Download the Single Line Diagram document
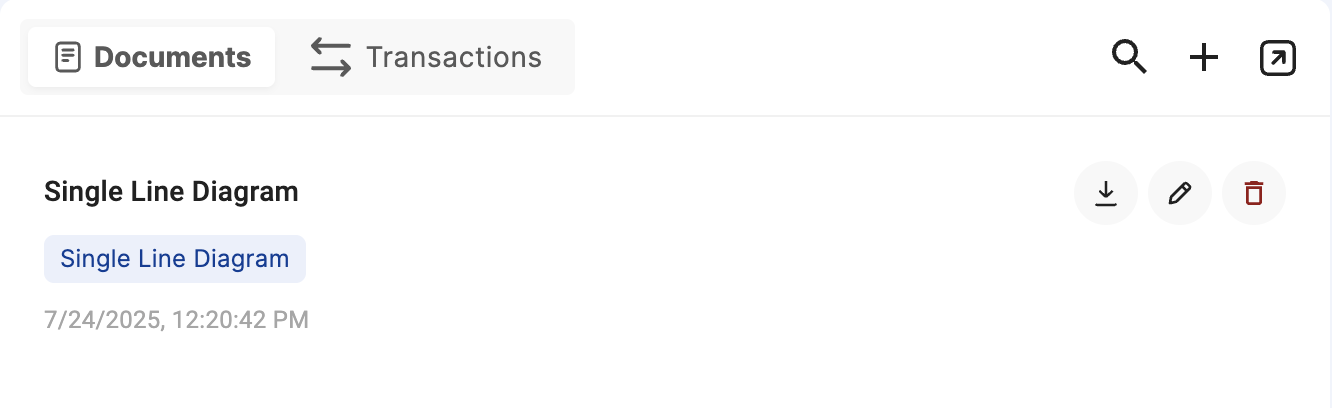 coord(1105,193)
